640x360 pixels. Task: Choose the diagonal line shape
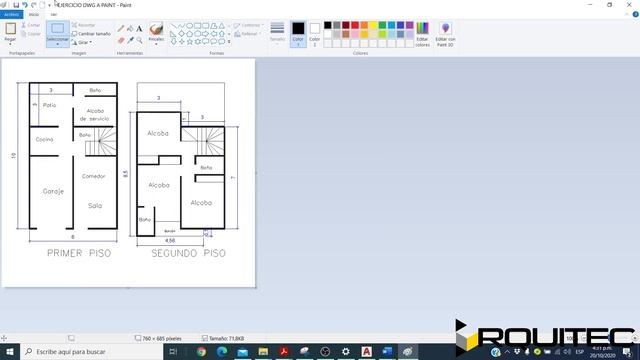(x=173, y=26)
